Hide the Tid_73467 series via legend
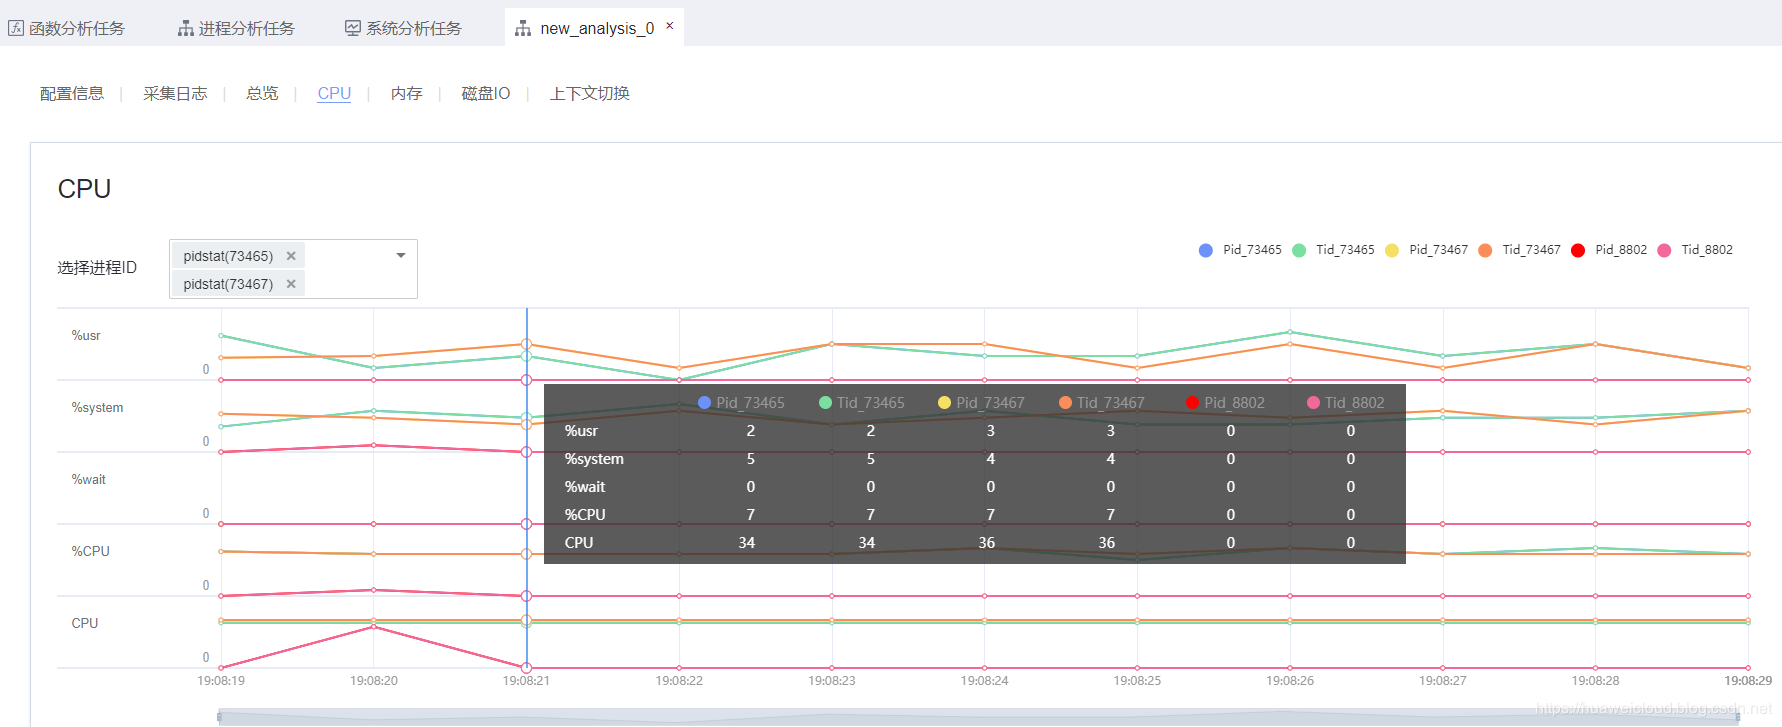This screenshot has width=1782, height=727. point(1519,250)
